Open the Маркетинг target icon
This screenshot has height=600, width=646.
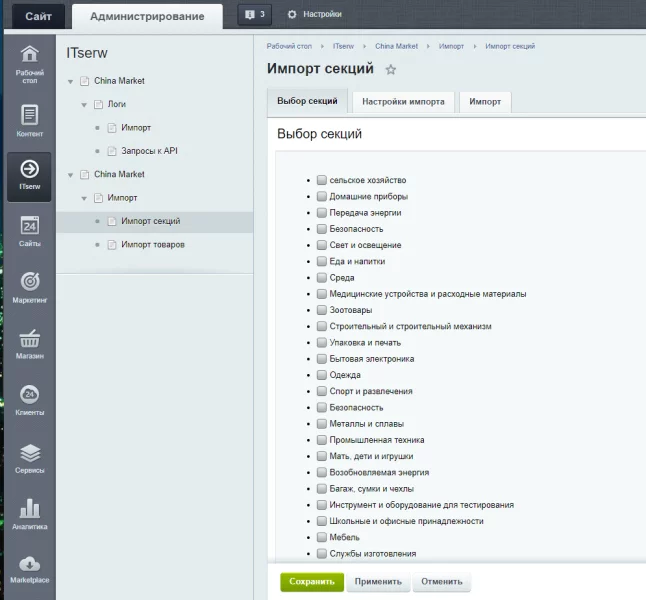point(29,282)
